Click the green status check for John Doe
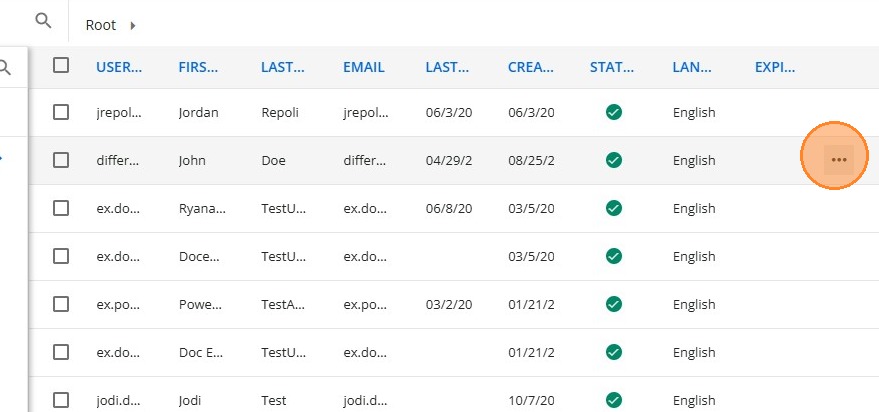 [614, 160]
